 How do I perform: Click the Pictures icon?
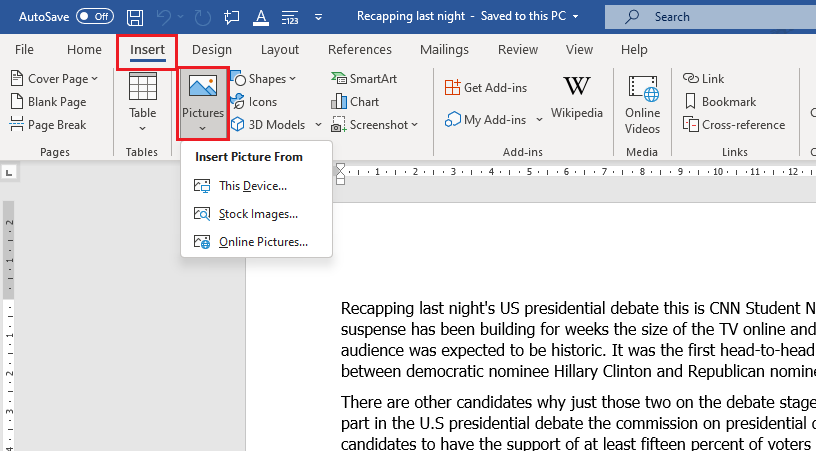(202, 86)
